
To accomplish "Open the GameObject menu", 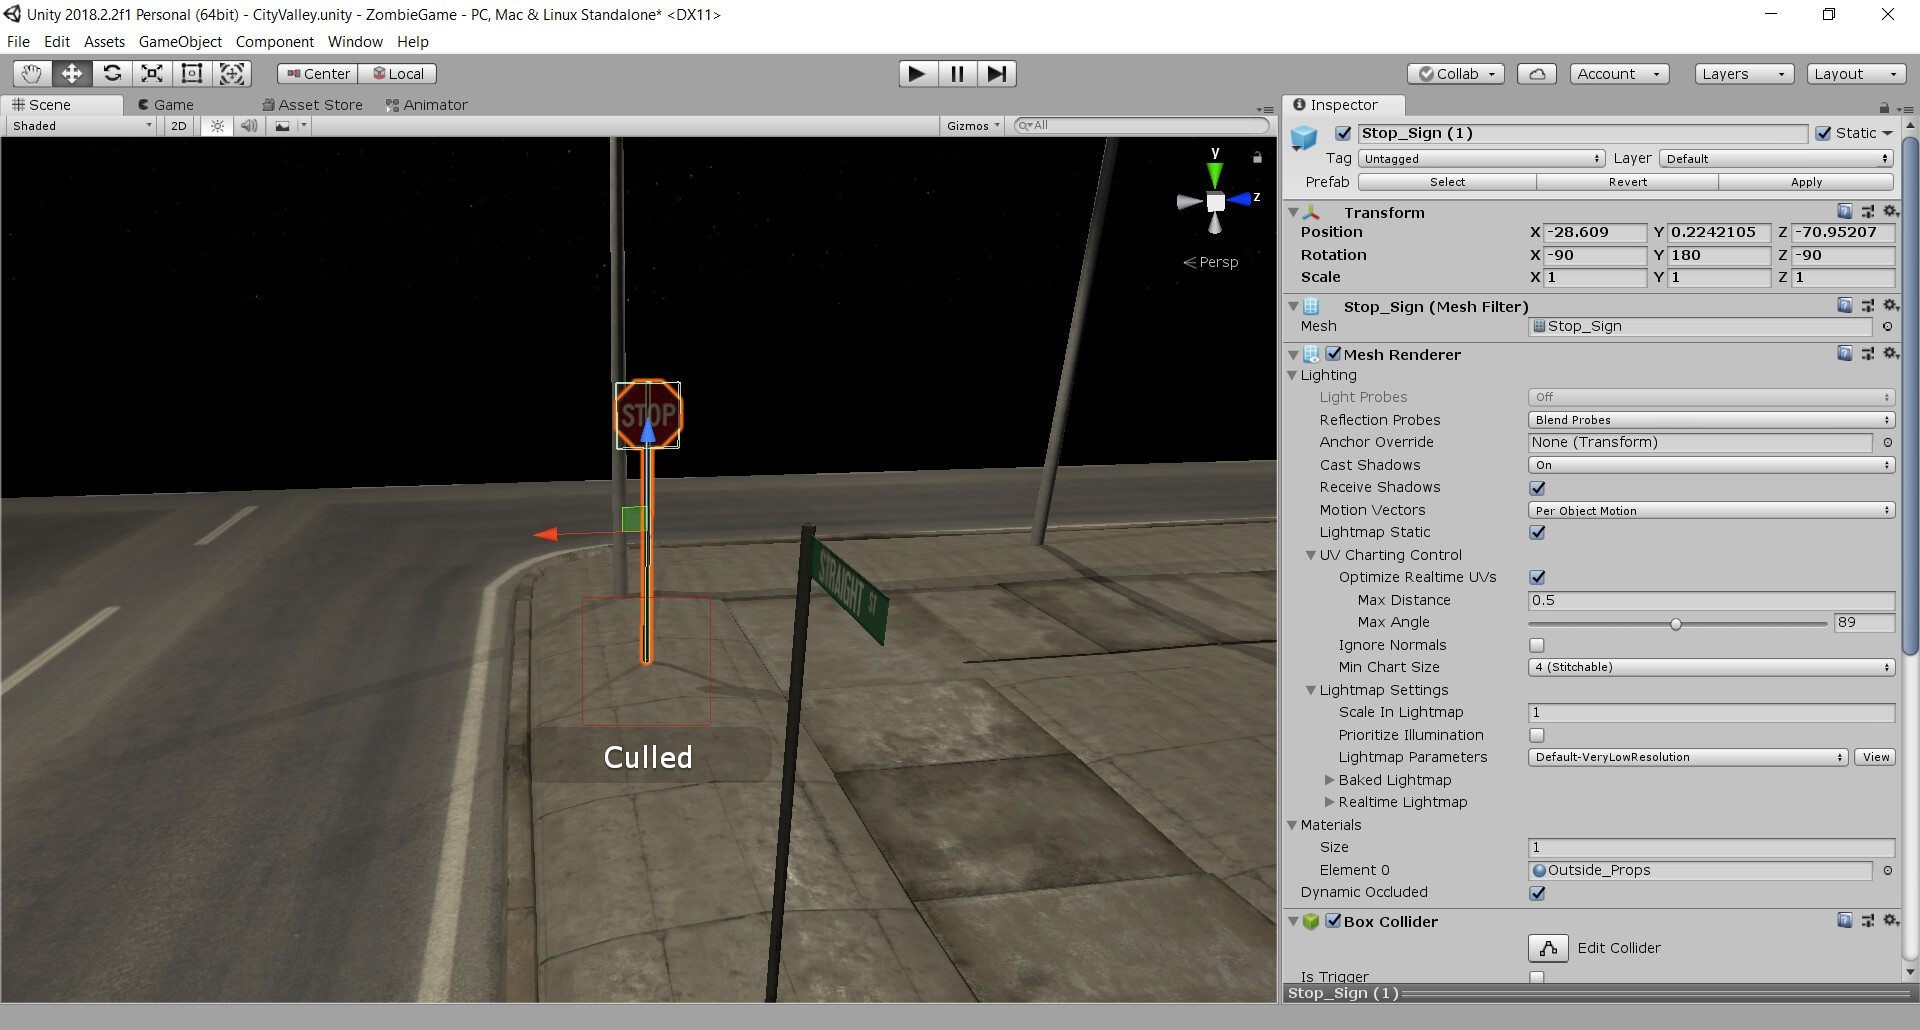I will pyautogui.click(x=180, y=41).
